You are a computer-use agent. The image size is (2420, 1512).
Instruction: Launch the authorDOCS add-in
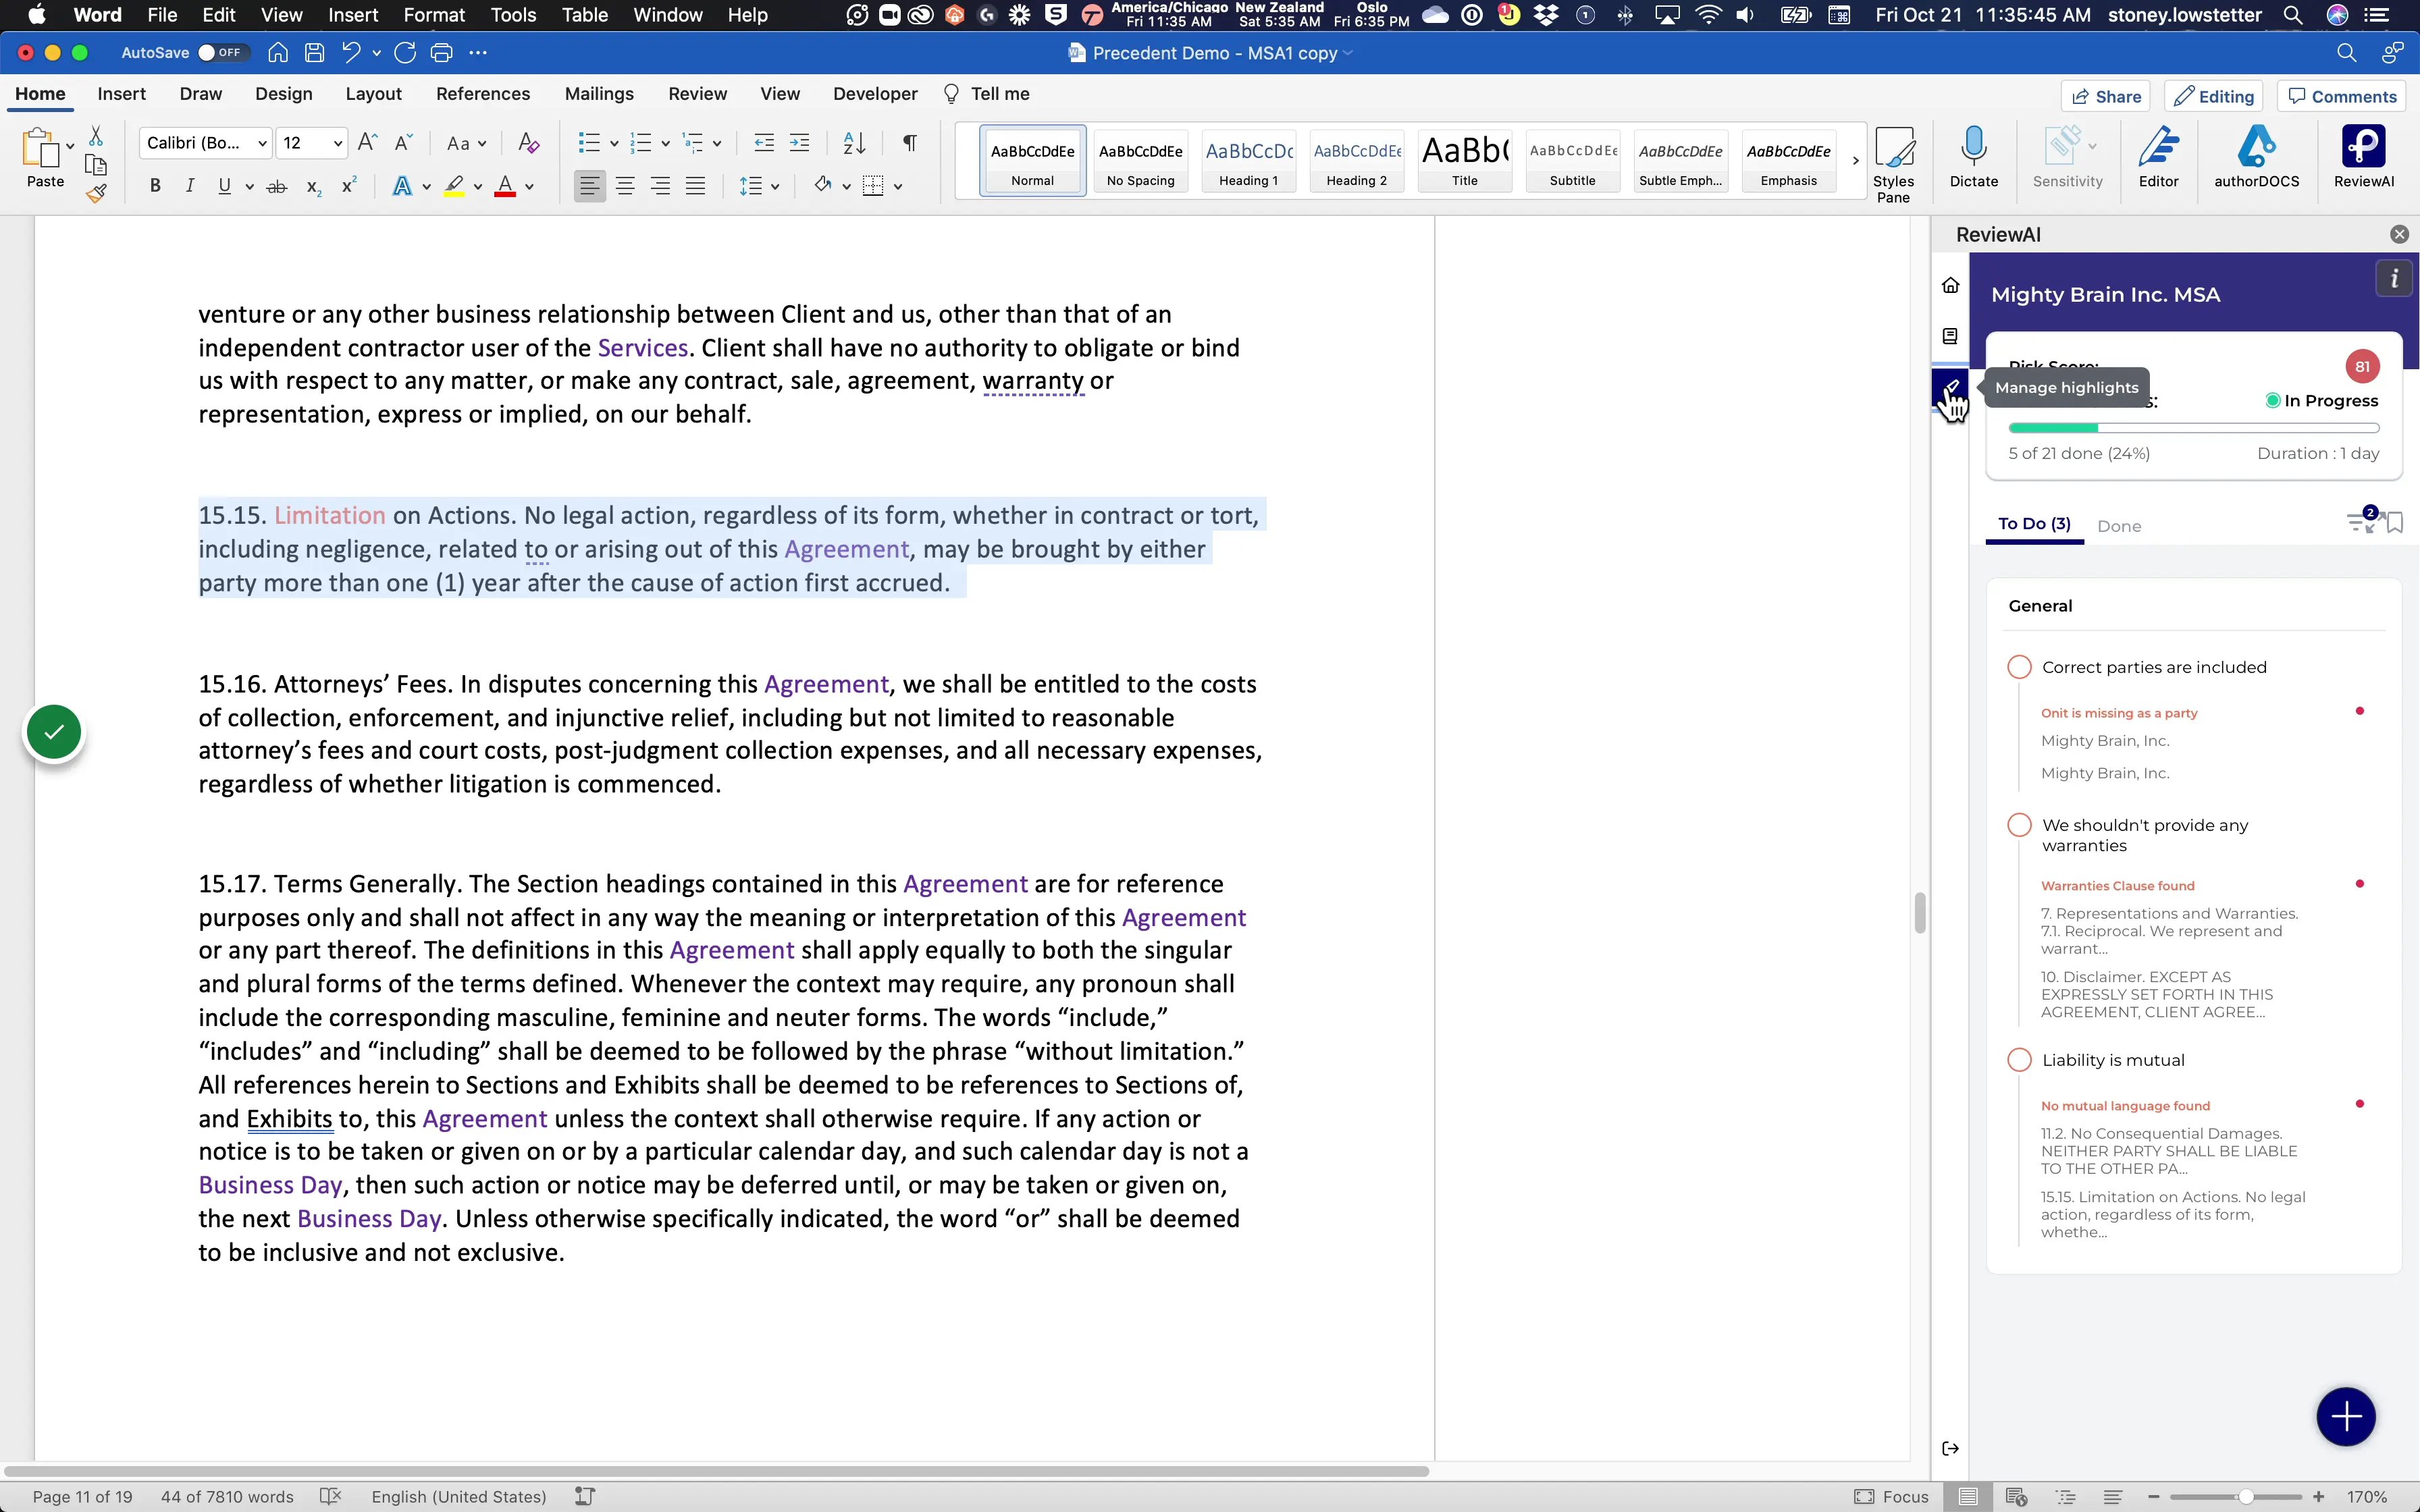point(2256,157)
